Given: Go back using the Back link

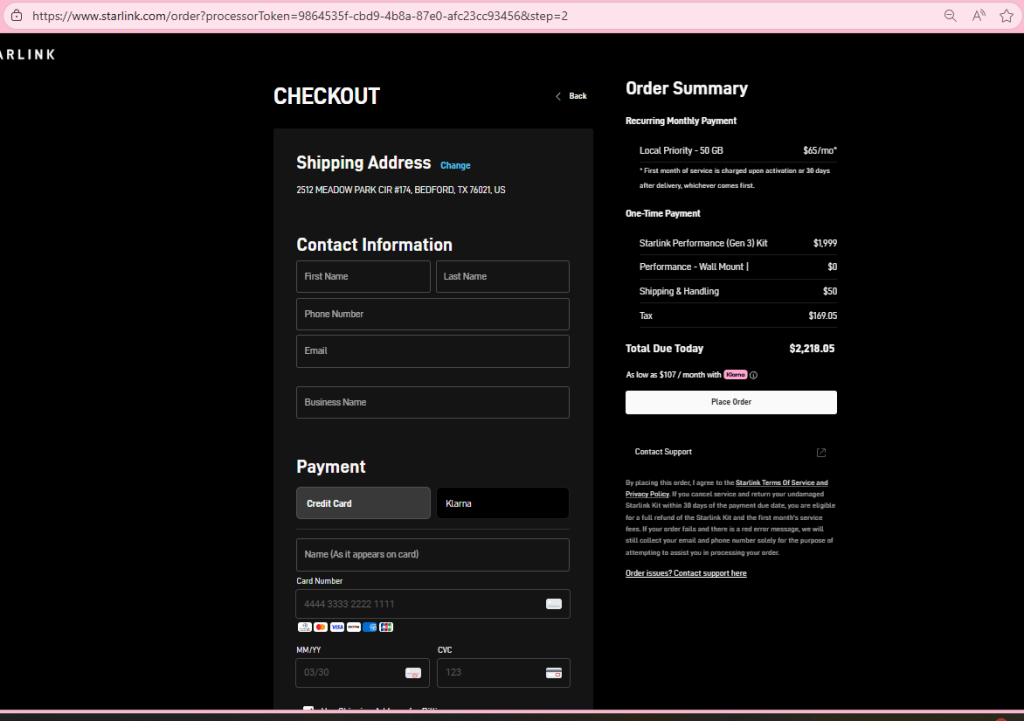Looking at the screenshot, I should pyautogui.click(x=571, y=96).
